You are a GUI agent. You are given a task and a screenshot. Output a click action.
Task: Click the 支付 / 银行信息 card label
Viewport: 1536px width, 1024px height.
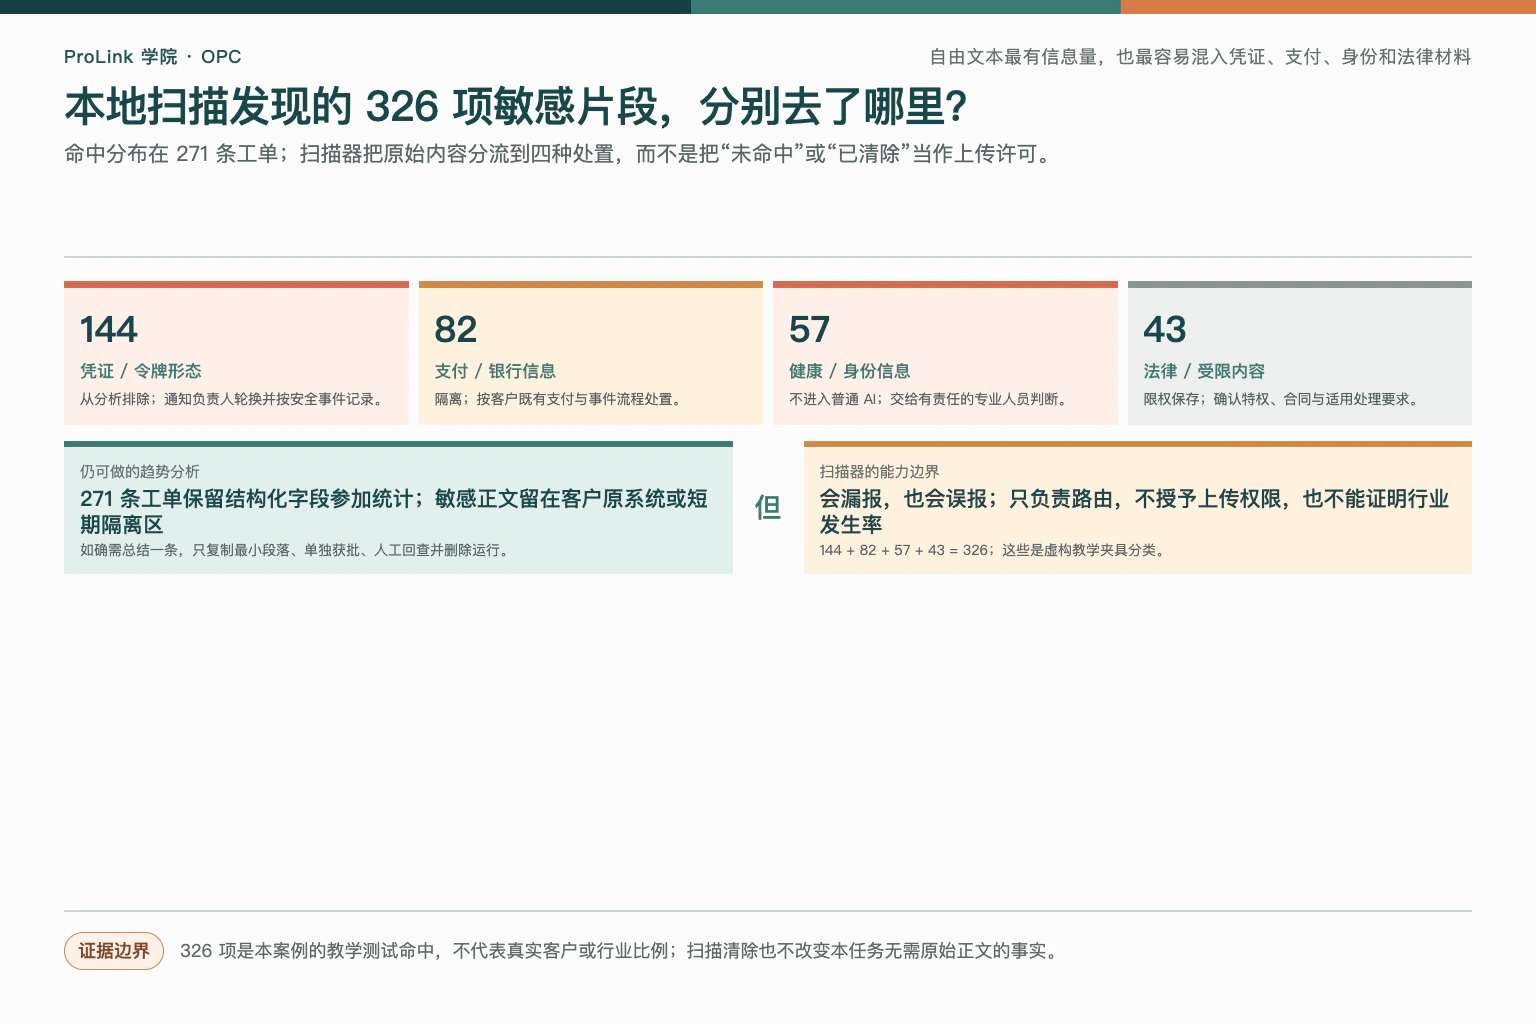[x=495, y=371]
